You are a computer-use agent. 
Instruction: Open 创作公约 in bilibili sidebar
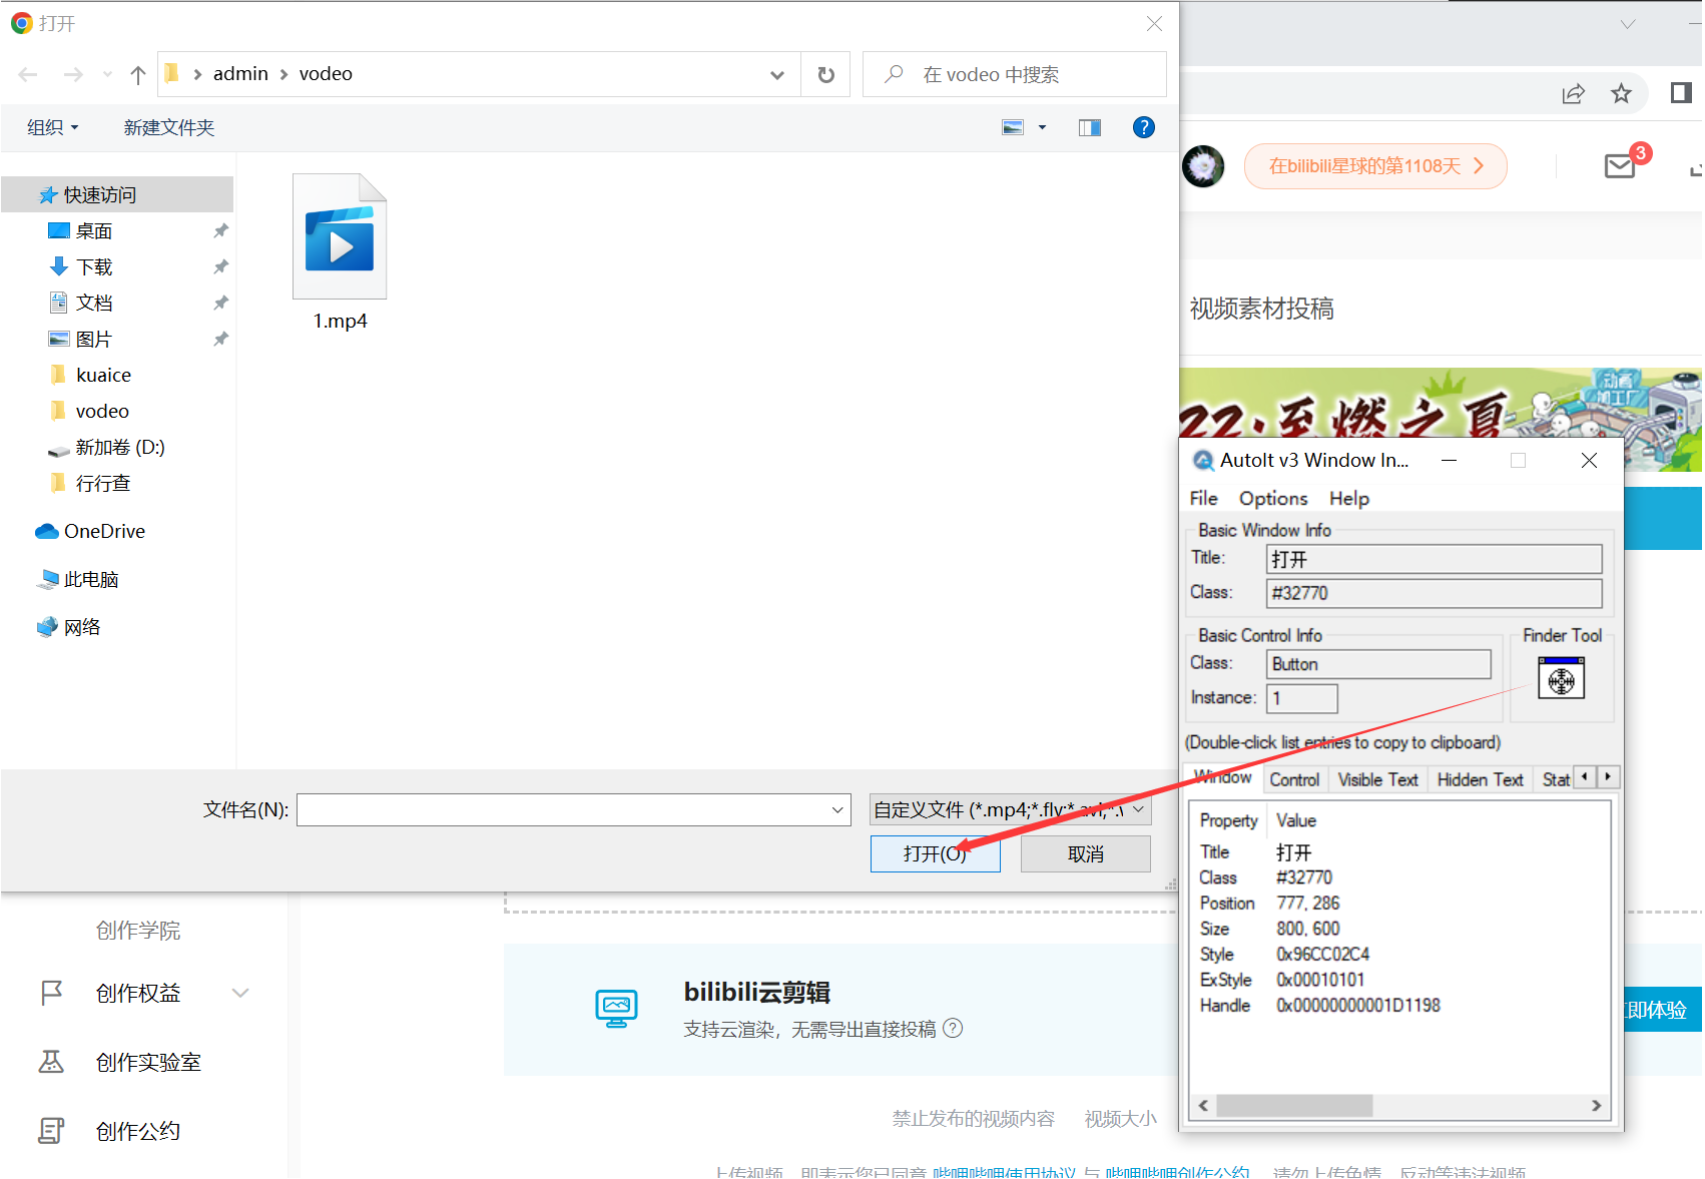(x=138, y=1131)
